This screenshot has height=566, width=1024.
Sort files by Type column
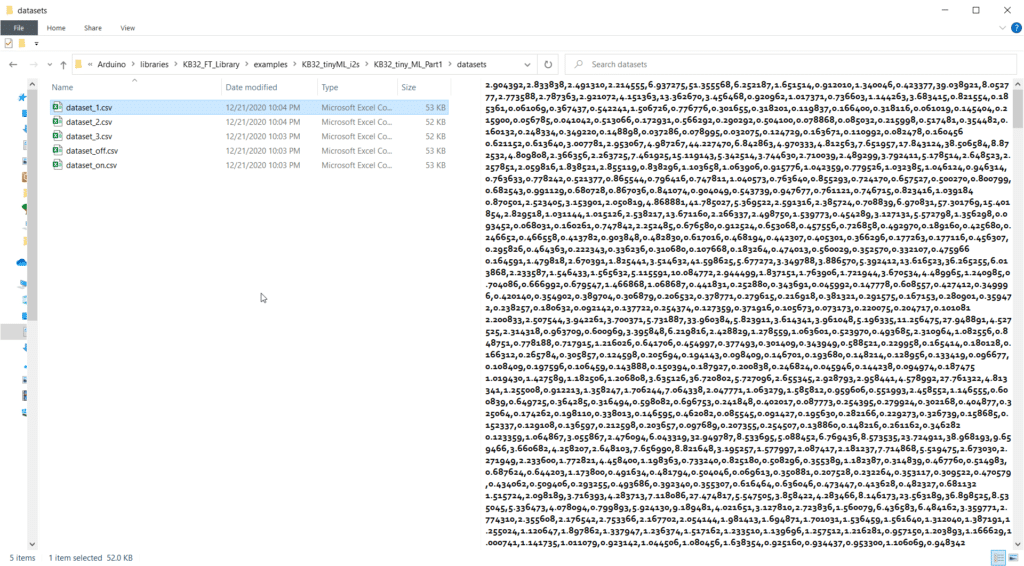[357, 87]
